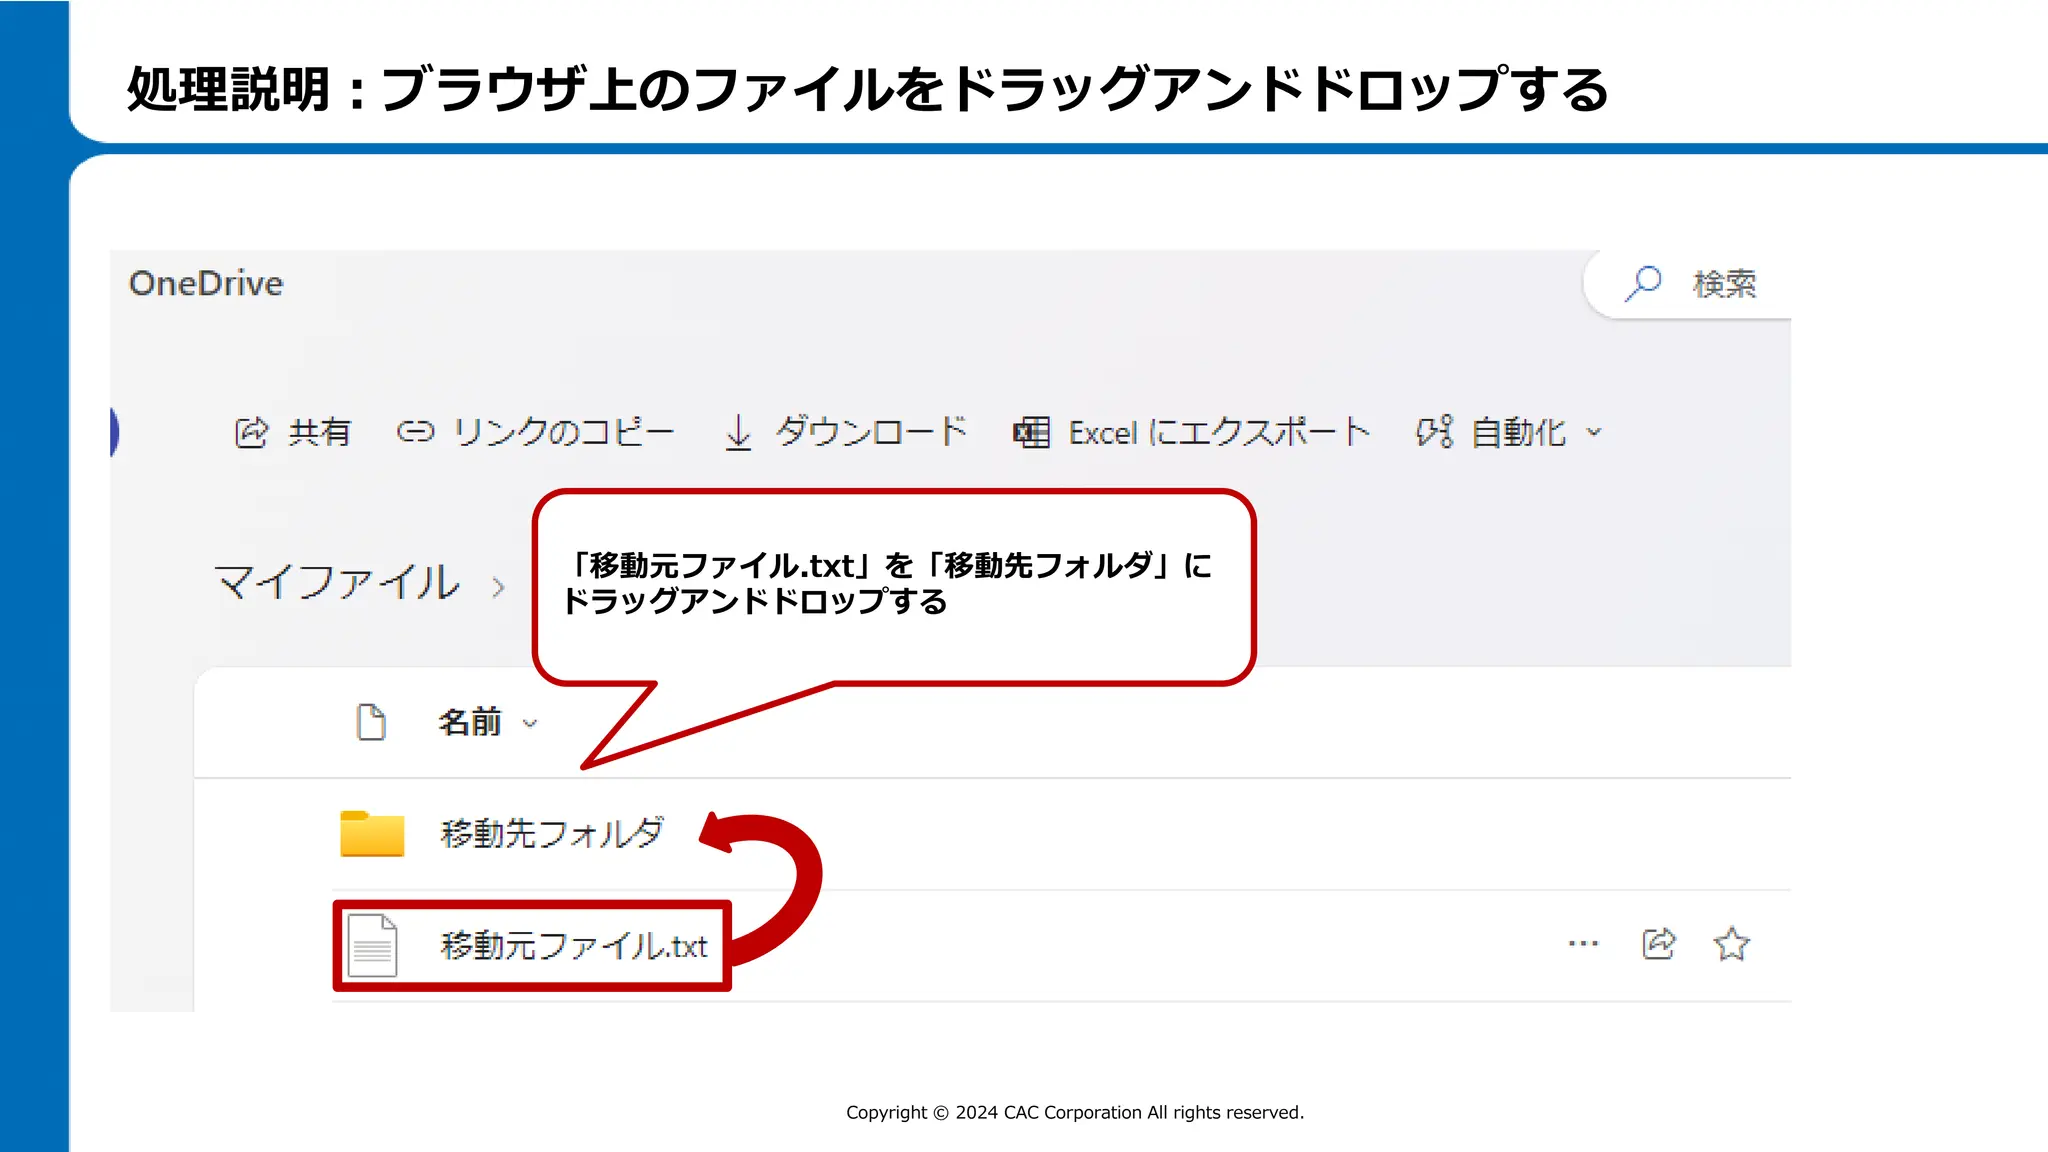The height and width of the screenshot is (1152, 2048).
Task: Click the OneDrive title text
Action: pyautogui.click(x=206, y=284)
